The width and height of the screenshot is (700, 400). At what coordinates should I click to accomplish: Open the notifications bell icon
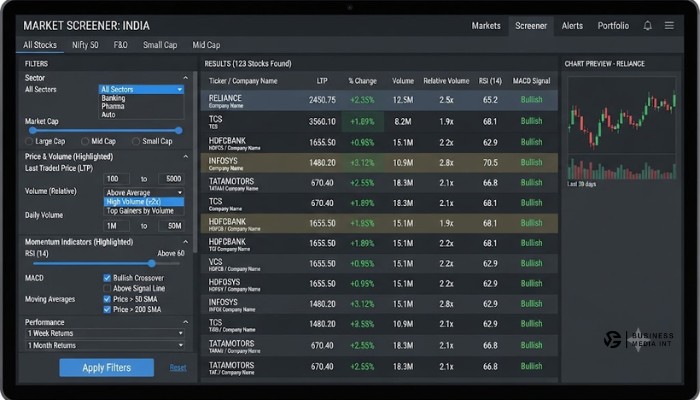click(x=647, y=26)
